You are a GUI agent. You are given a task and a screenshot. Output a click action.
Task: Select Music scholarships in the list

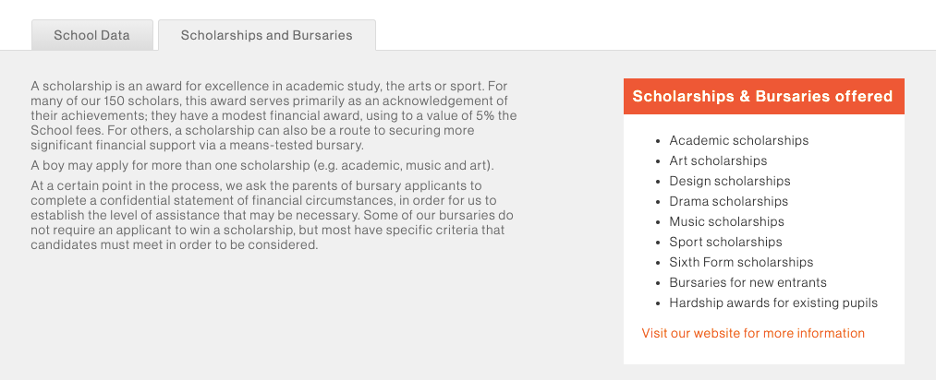click(x=726, y=221)
